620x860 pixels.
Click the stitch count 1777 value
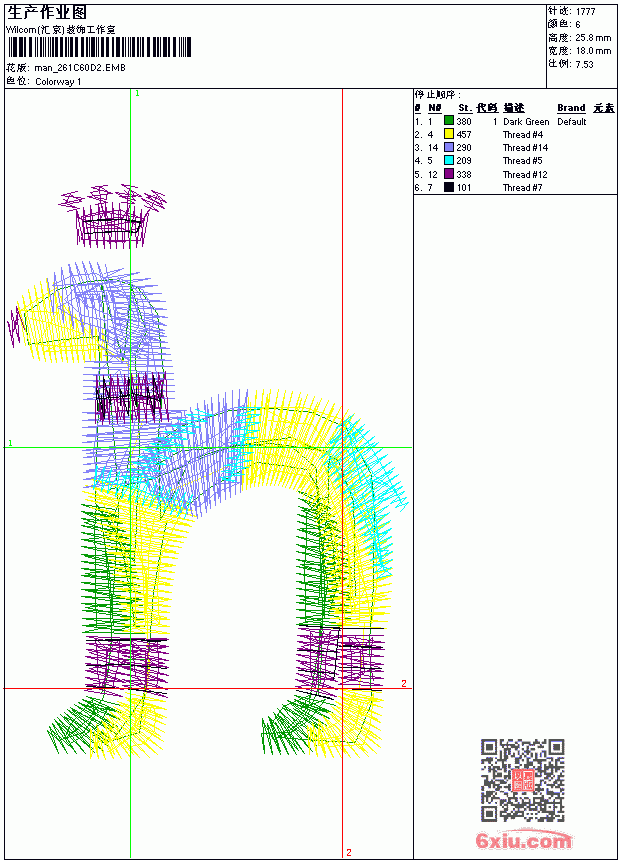pos(585,12)
